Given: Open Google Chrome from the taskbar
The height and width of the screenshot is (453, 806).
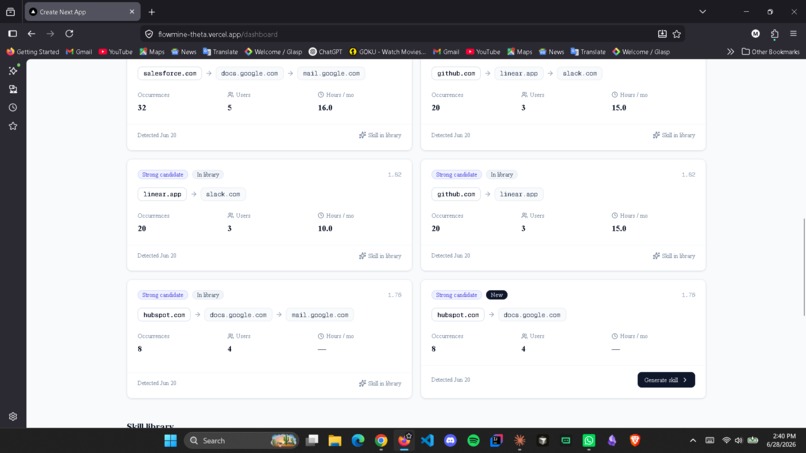Looking at the screenshot, I should (381, 441).
